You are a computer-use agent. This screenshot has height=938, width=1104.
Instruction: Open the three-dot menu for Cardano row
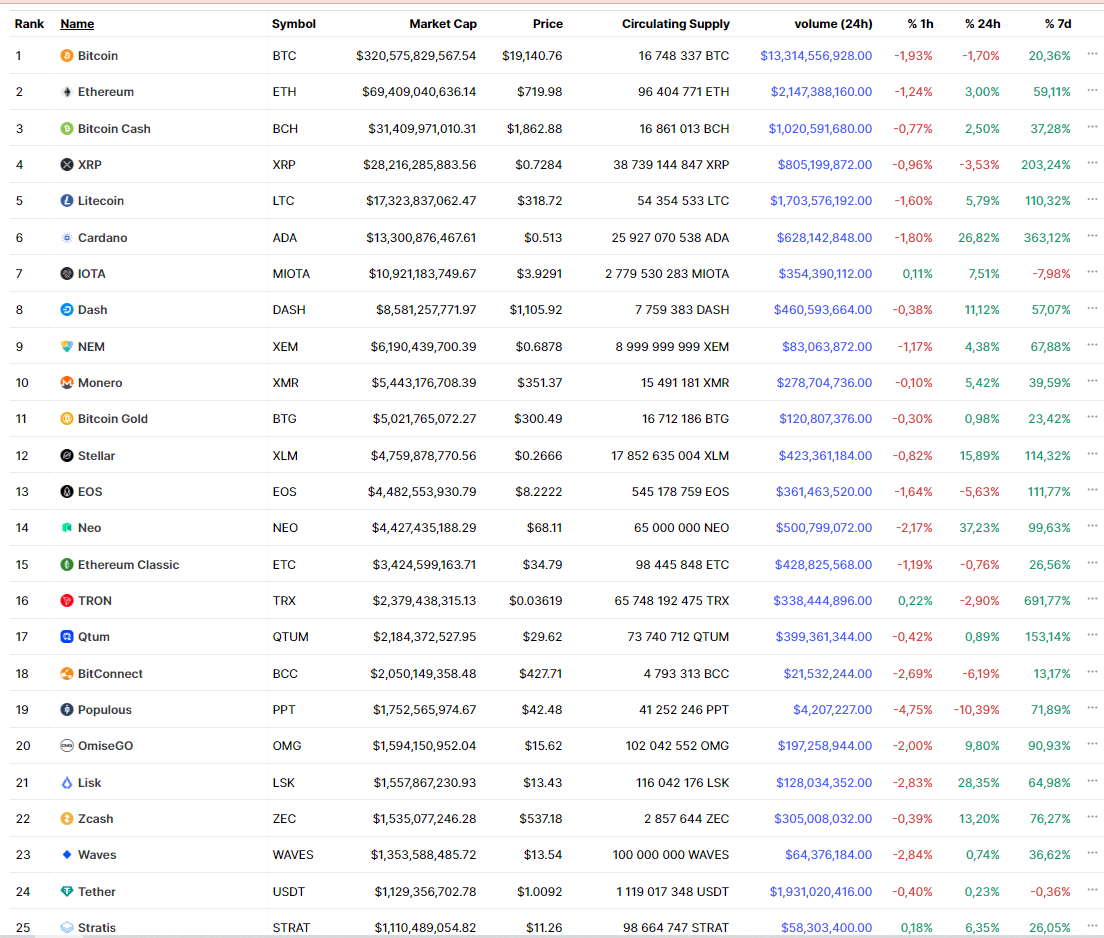click(x=1092, y=237)
